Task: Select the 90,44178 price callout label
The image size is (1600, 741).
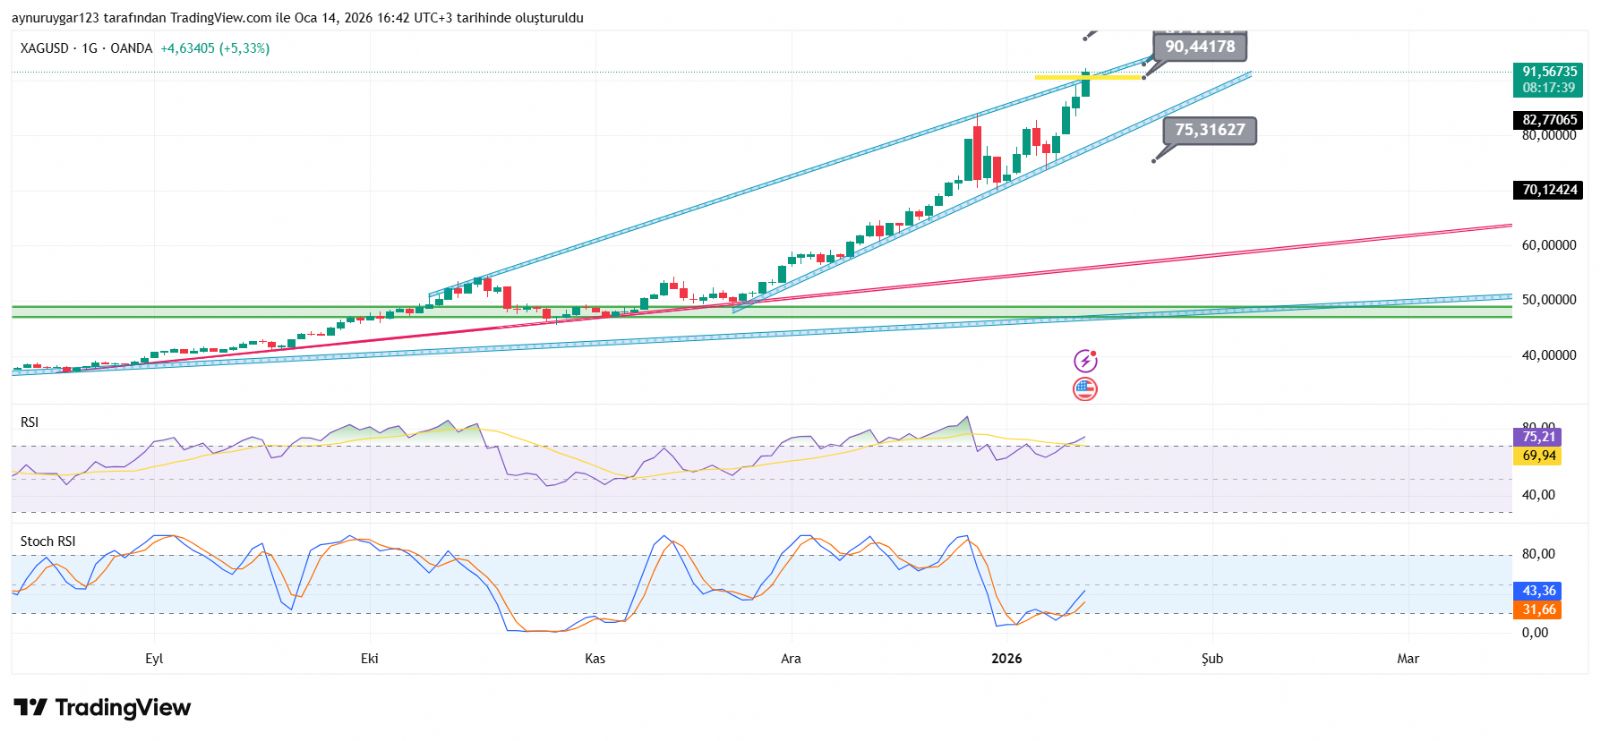Action: 1199,47
